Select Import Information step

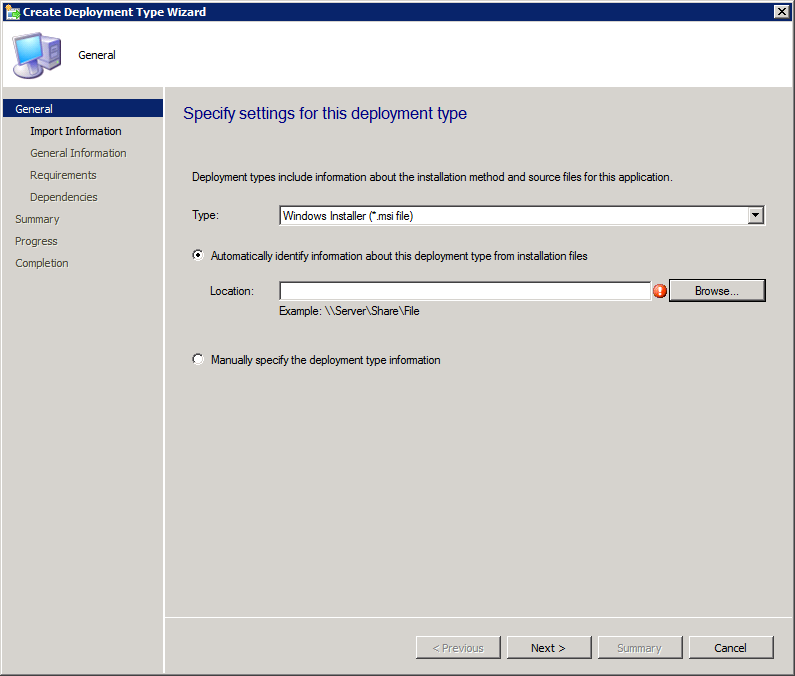(76, 131)
